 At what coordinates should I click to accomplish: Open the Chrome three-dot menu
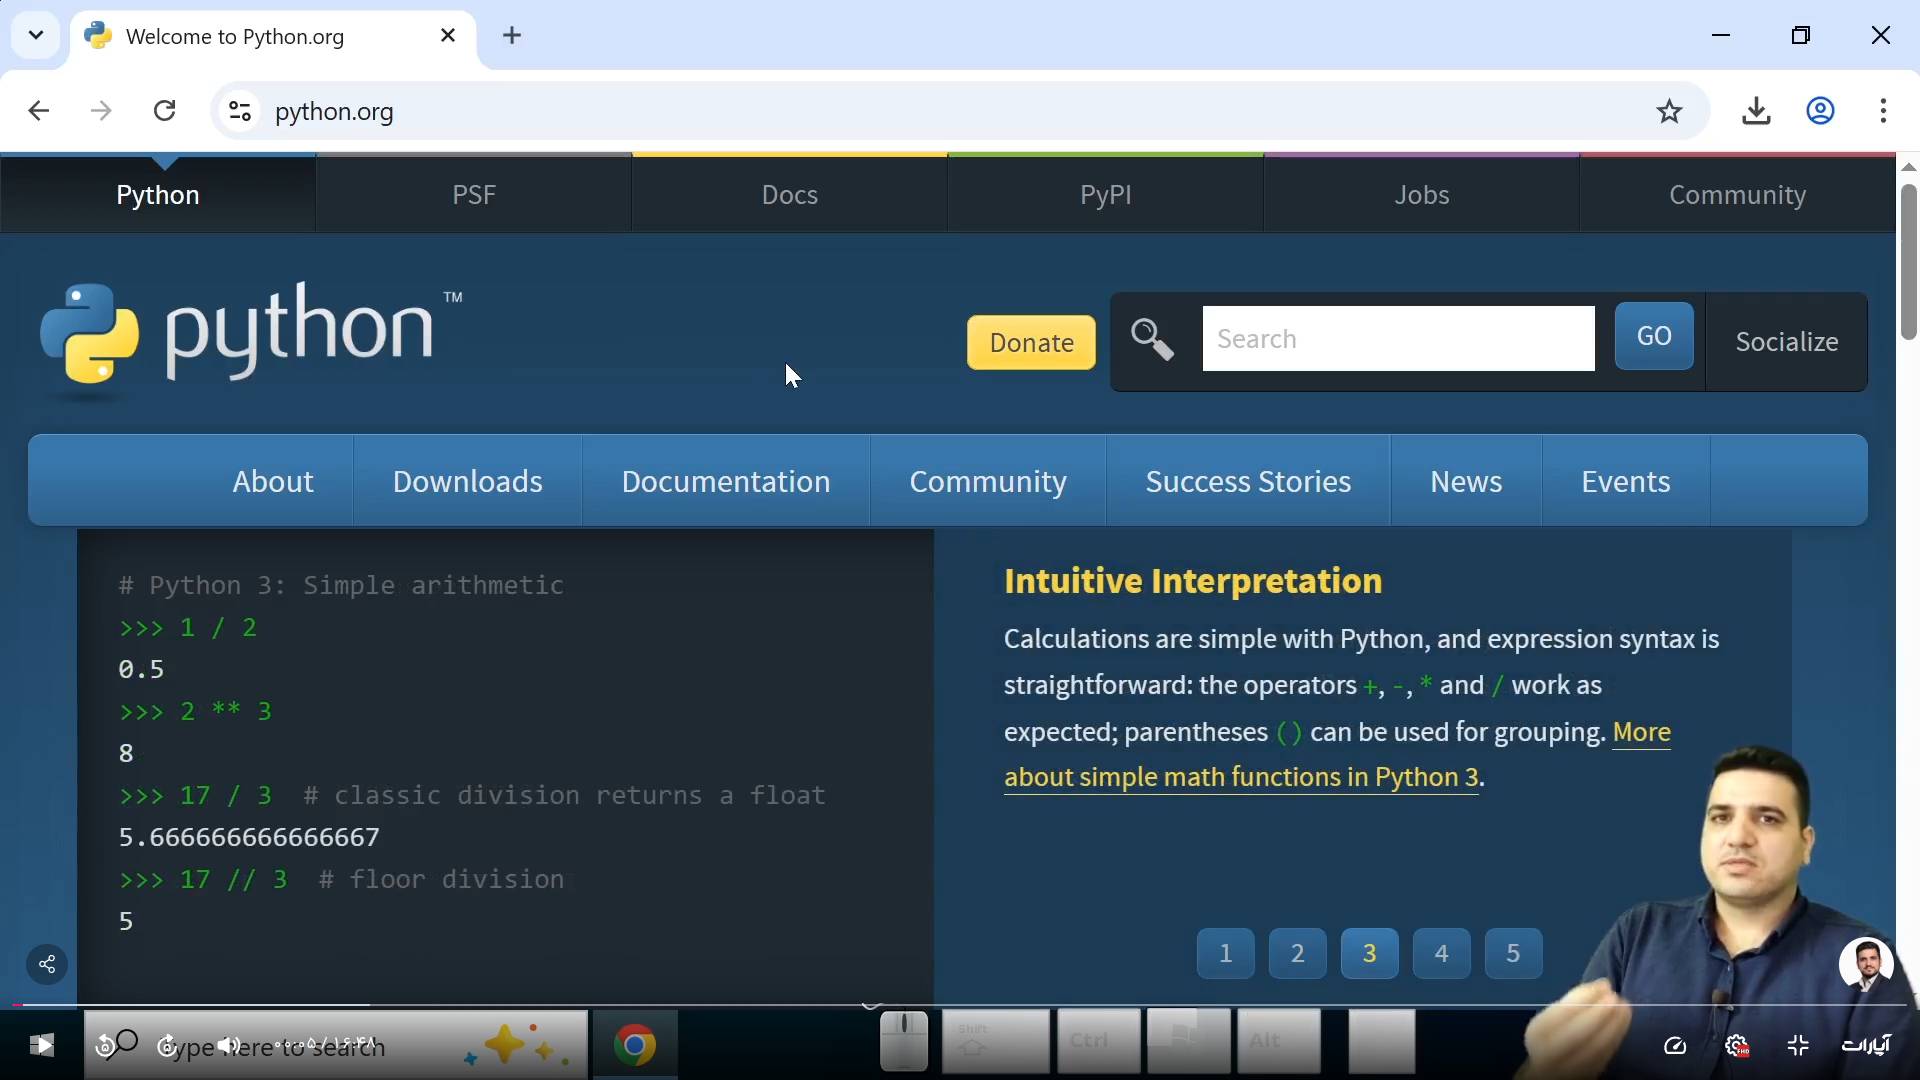1884,111
